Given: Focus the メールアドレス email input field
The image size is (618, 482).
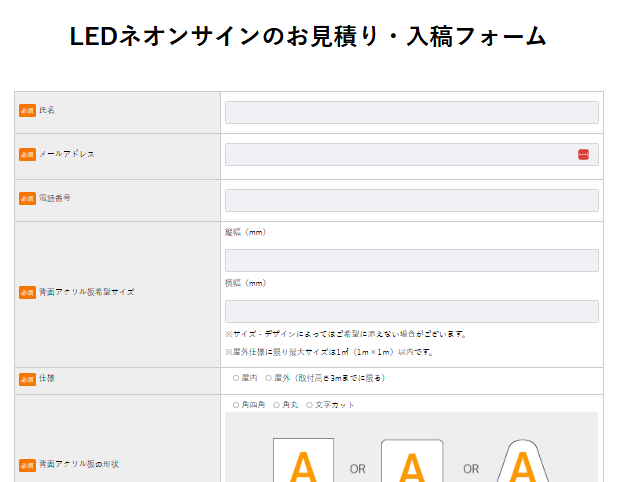Looking at the screenshot, I should point(400,154).
